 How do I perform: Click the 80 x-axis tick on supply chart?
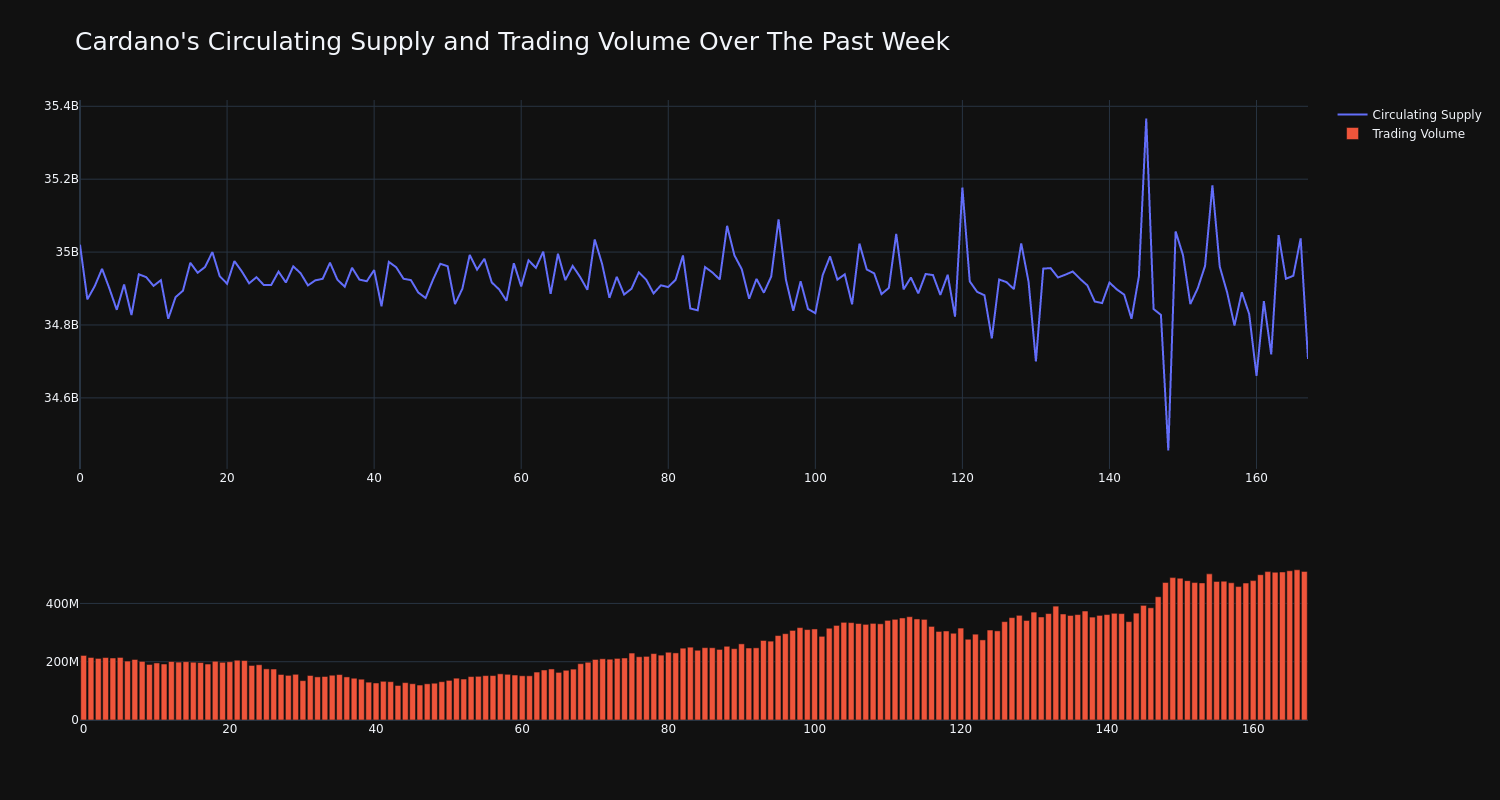point(668,478)
